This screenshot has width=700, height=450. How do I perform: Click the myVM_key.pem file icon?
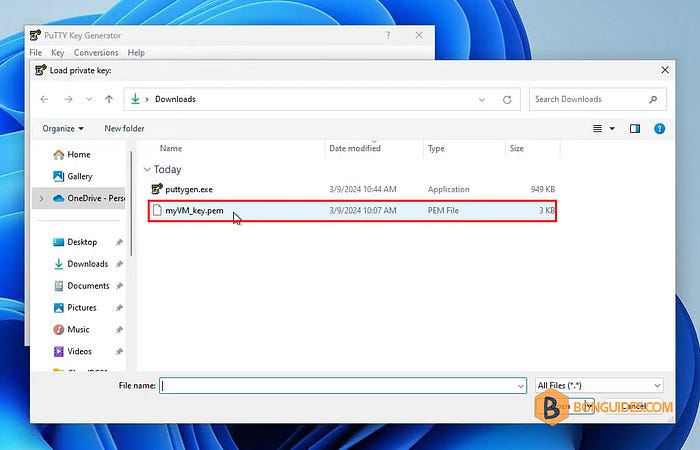pyautogui.click(x=157, y=210)
